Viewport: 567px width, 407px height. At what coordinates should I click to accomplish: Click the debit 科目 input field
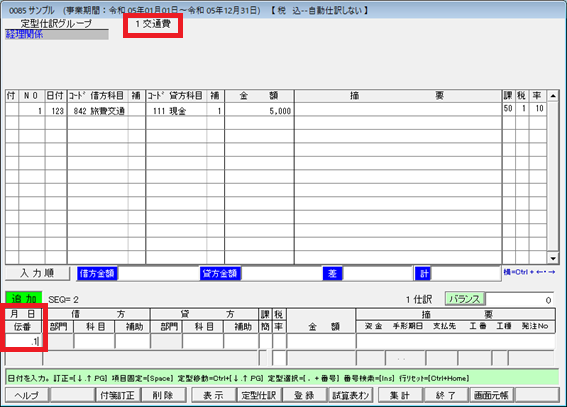point(94,341)
